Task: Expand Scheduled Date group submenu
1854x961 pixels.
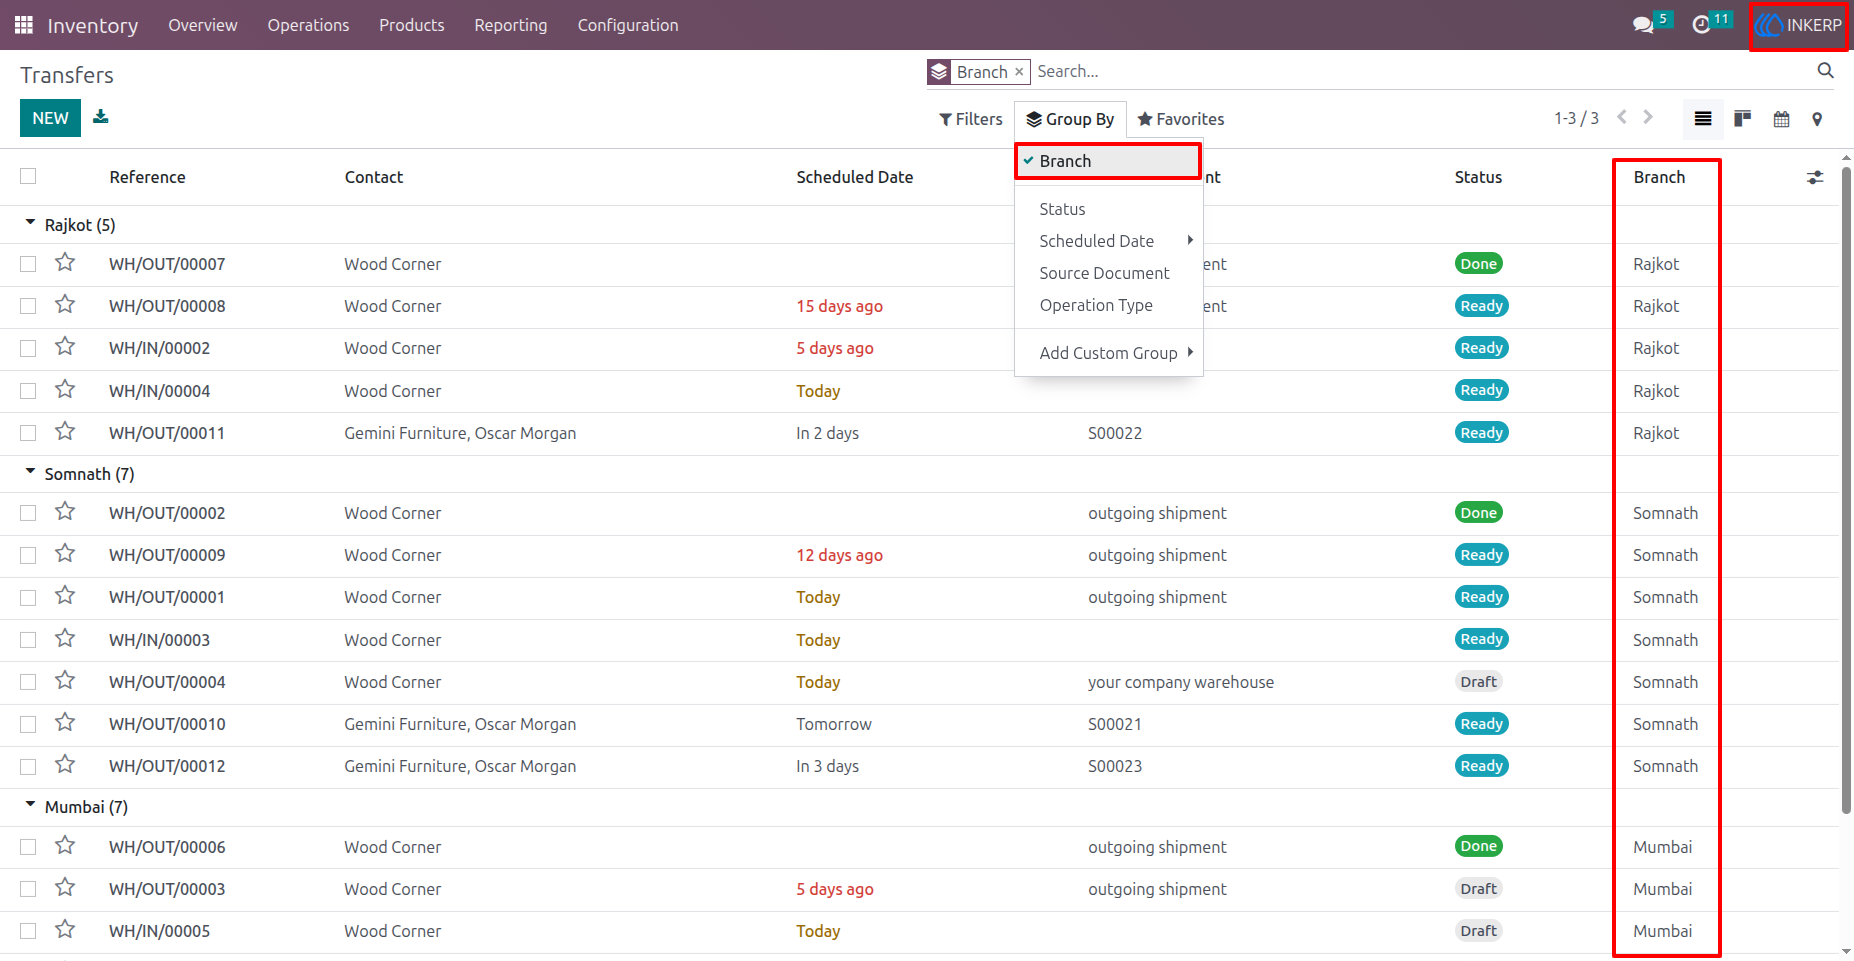Action: tap(1109, 241)
